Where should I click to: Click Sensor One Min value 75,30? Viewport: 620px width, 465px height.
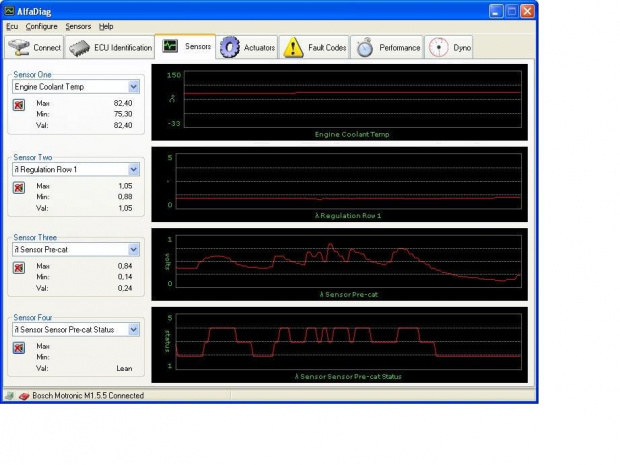click(123, 114)
